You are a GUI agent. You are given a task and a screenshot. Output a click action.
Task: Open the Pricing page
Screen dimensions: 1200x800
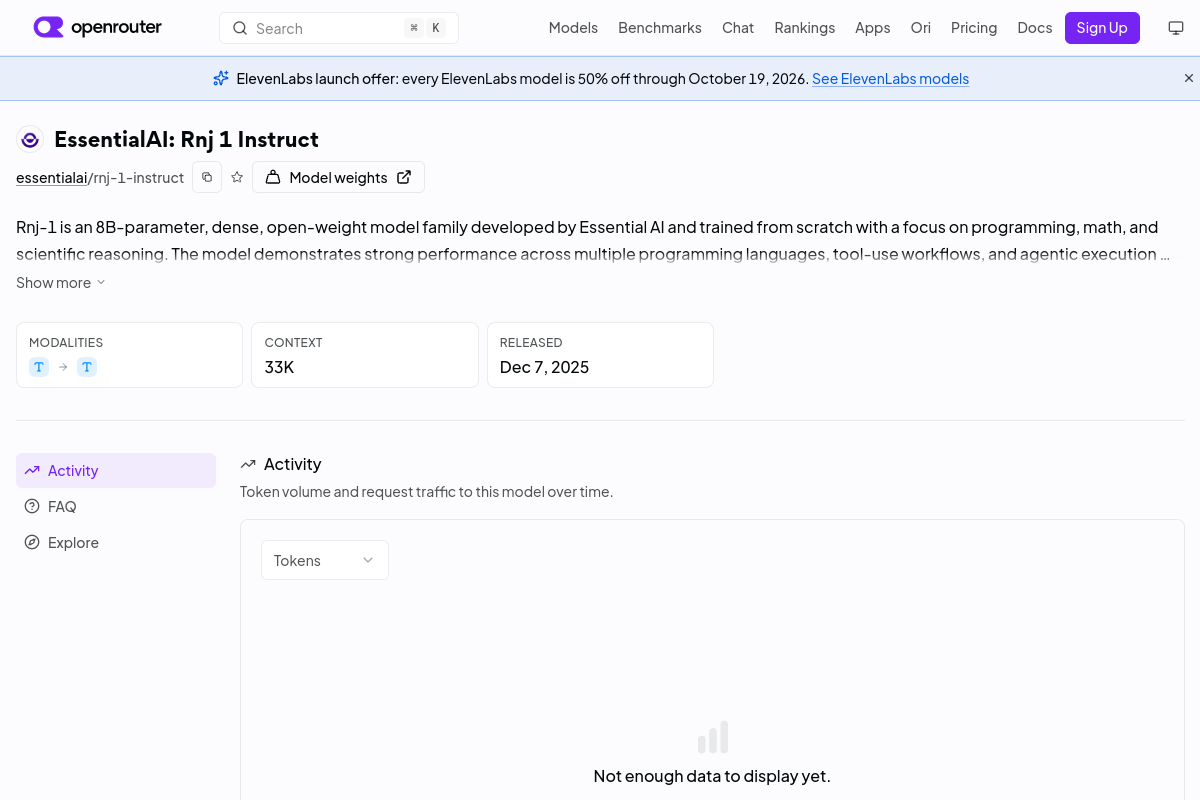coord(974,28)
